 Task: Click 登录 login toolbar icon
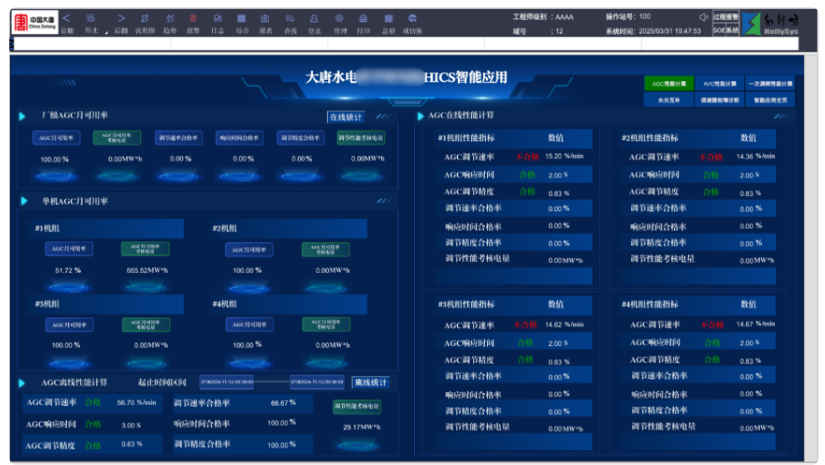(314, 23)
